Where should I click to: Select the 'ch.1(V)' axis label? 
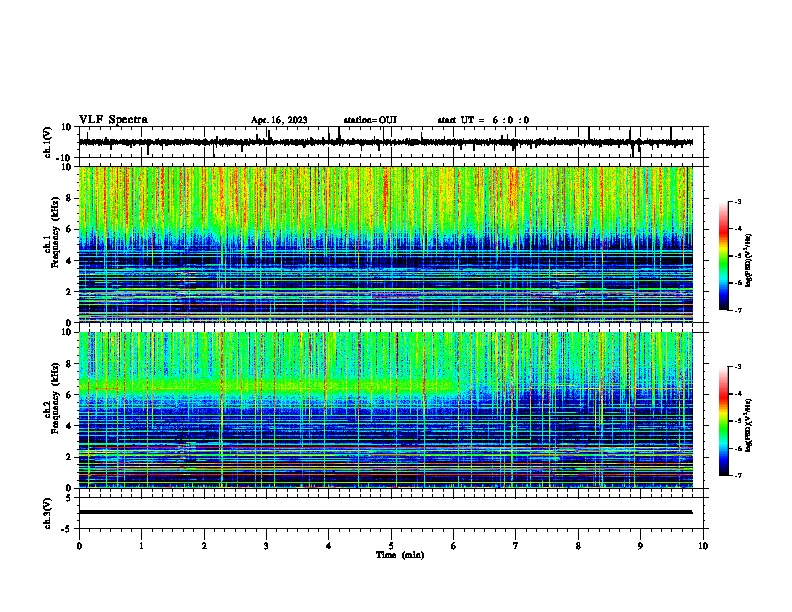pyautogui.click(x=47, y=142)
